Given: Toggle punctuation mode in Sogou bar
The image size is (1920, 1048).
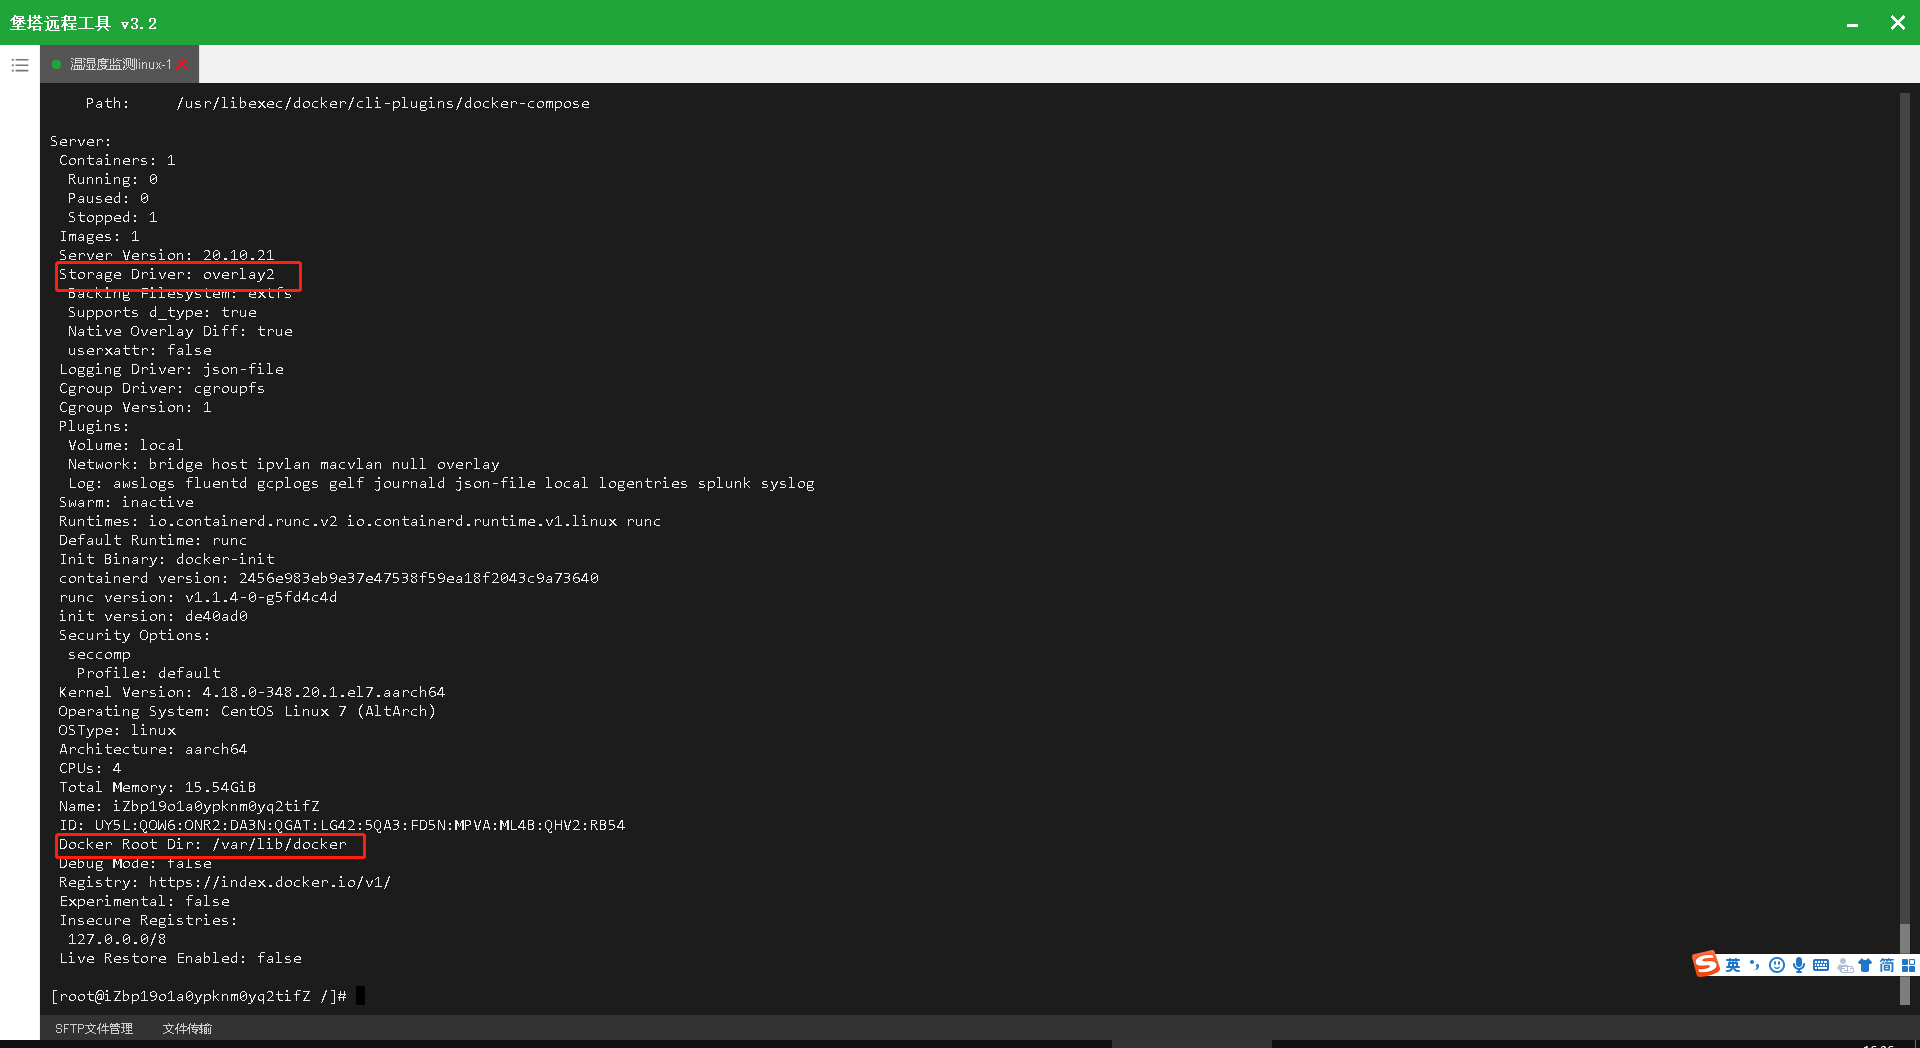Looking at the screenshot, I should tap(1755, 965).
